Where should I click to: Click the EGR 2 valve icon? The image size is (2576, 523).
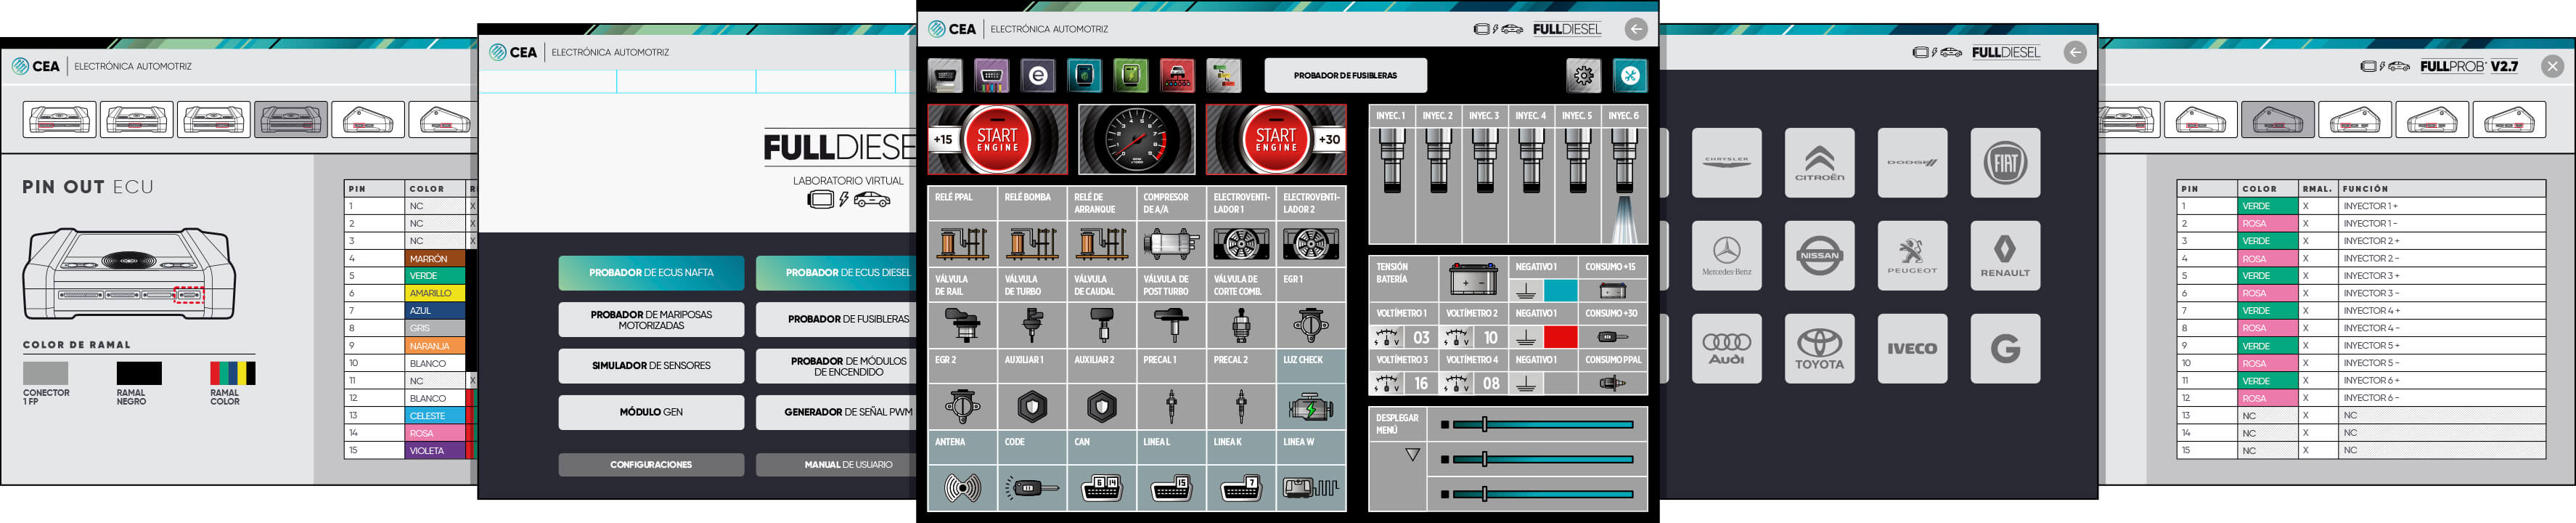(x=962, y=407)
